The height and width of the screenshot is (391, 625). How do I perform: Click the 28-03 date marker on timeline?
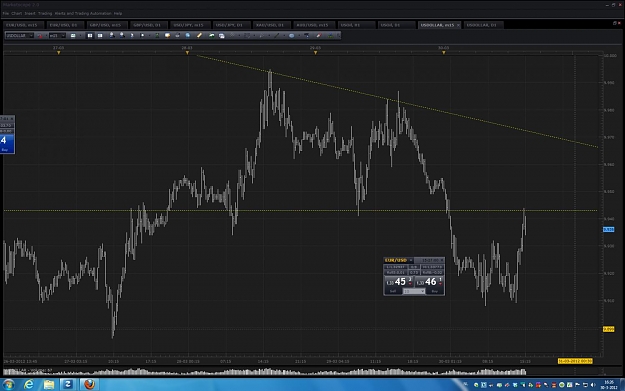click(x=187, y=52)
